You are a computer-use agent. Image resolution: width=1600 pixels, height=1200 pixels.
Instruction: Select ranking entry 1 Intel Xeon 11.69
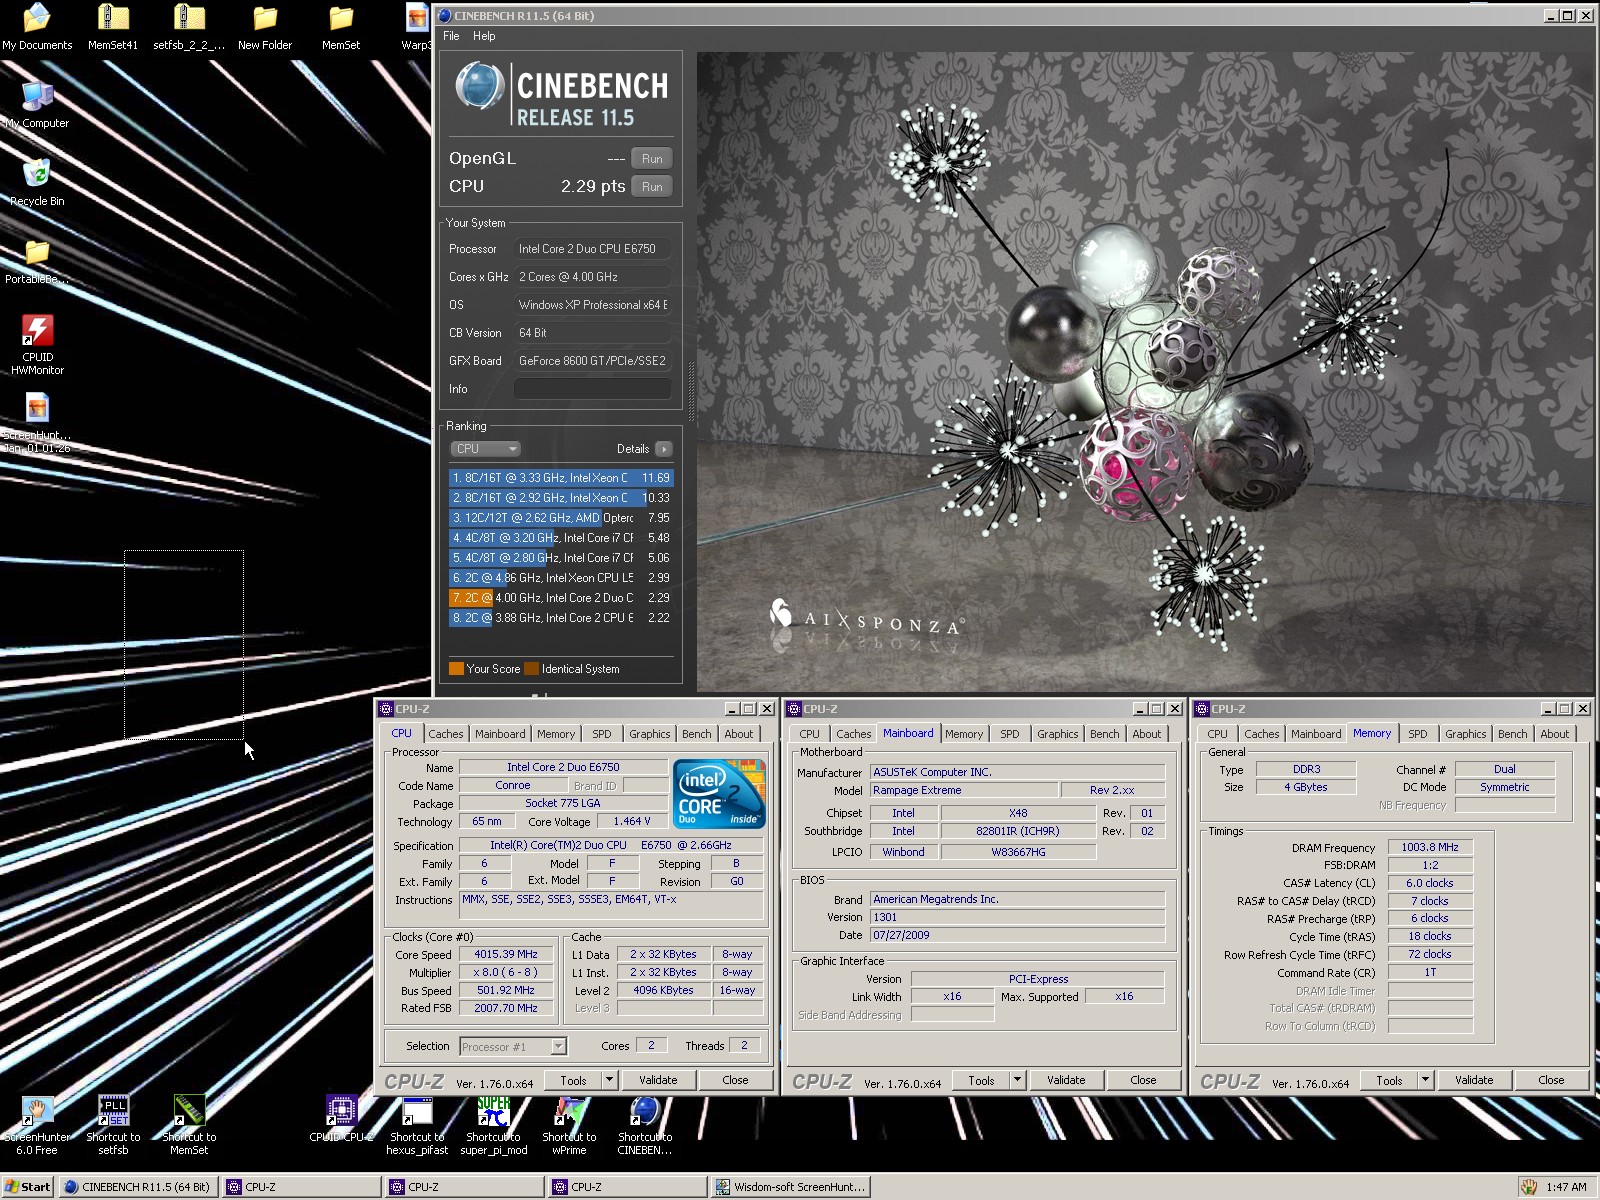coord(561,478)
